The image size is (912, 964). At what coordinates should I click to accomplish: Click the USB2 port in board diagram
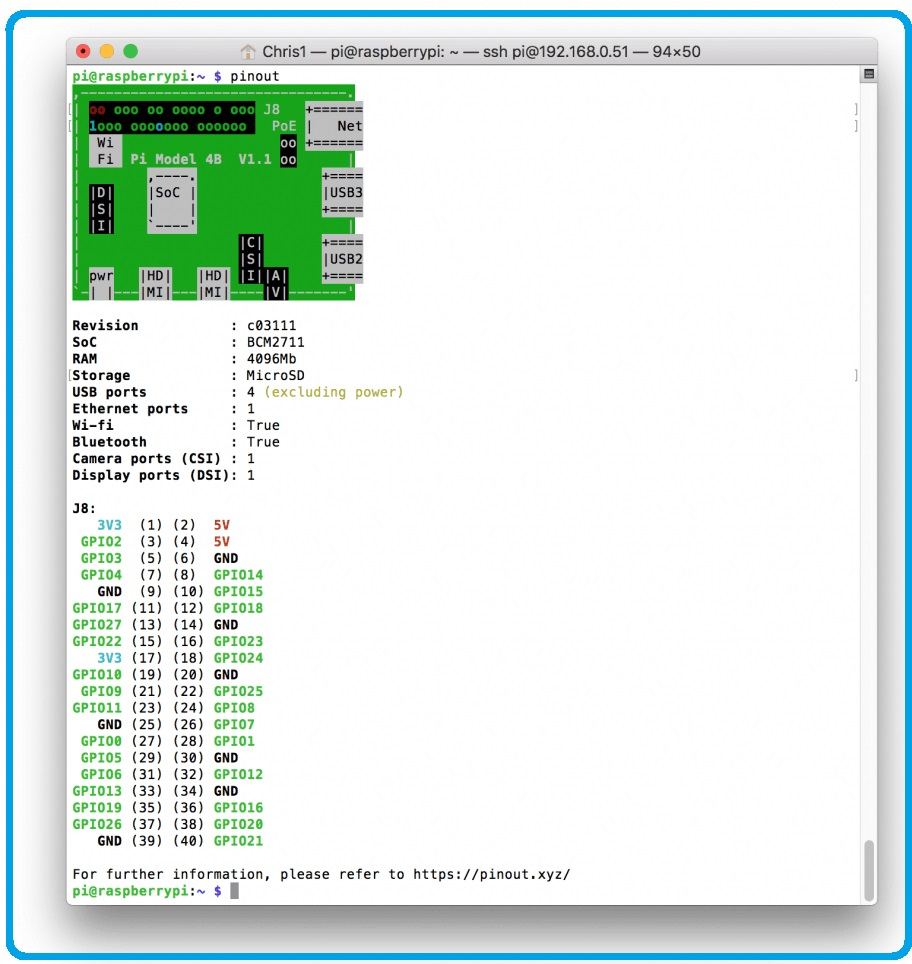342,259
